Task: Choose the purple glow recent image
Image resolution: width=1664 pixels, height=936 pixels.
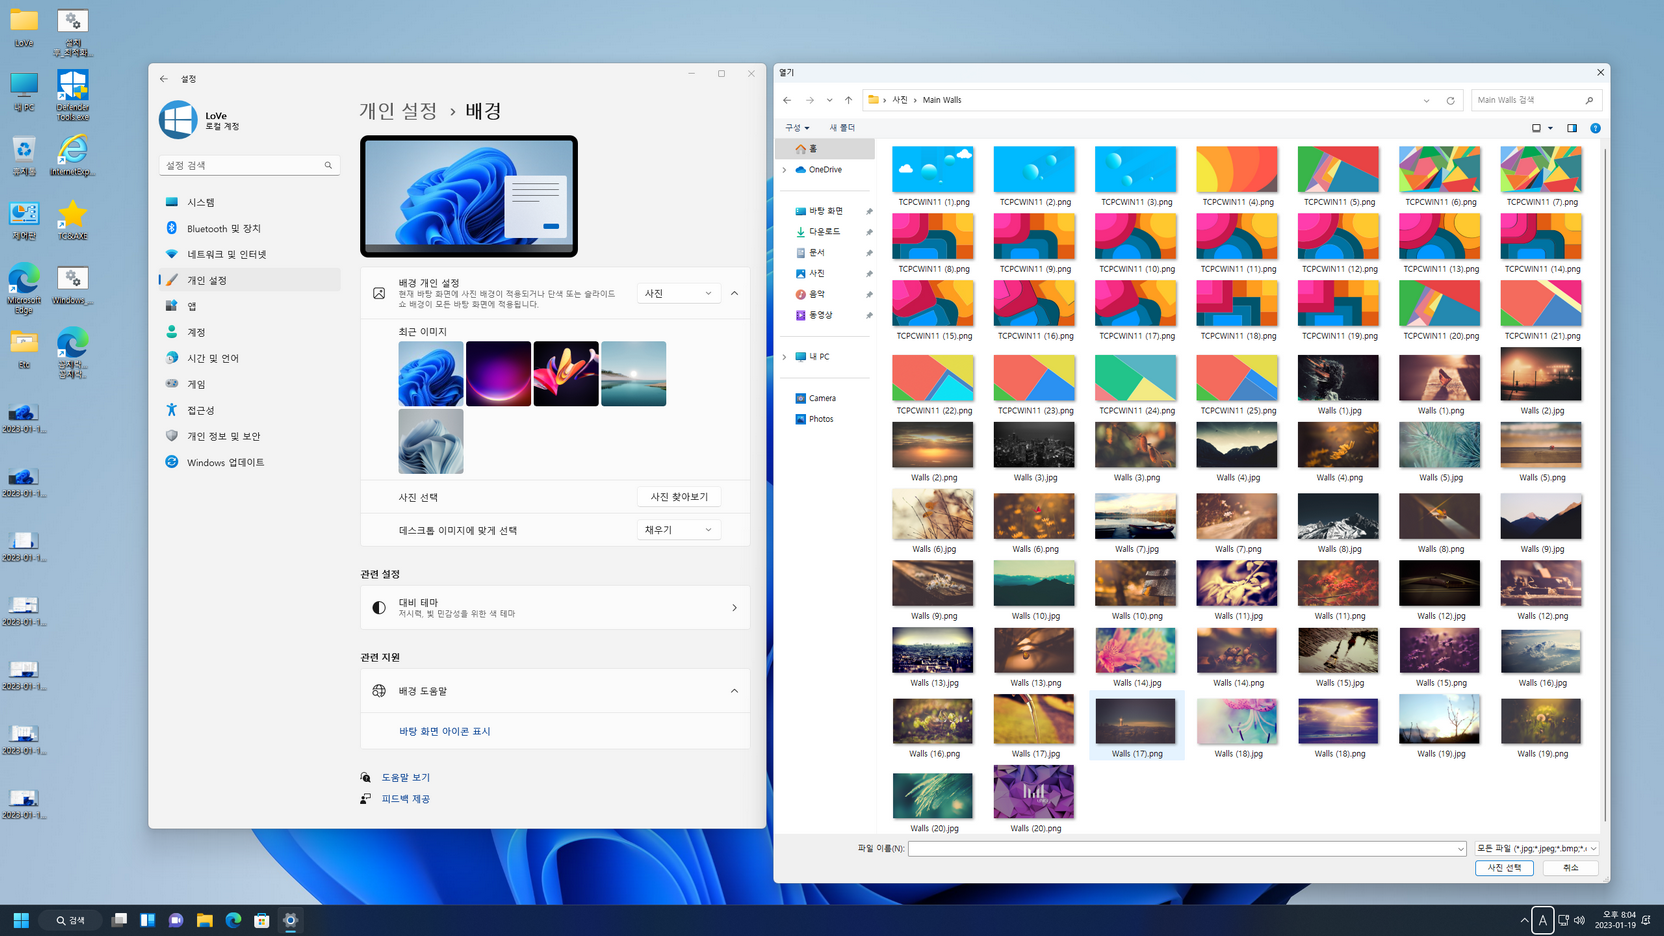Action: [x=498, y=373]
